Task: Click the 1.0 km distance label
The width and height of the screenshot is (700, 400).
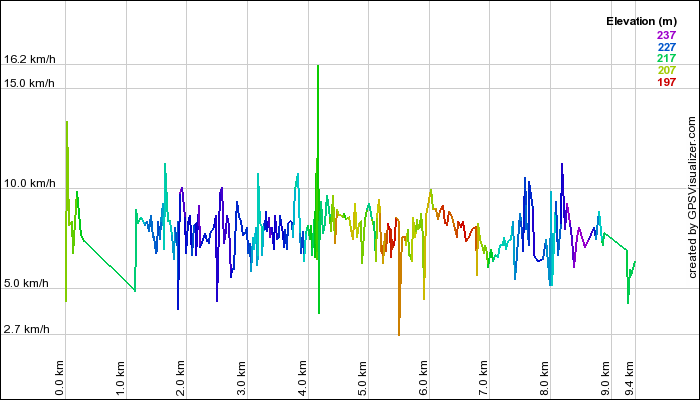Action: tap(120, 378)
